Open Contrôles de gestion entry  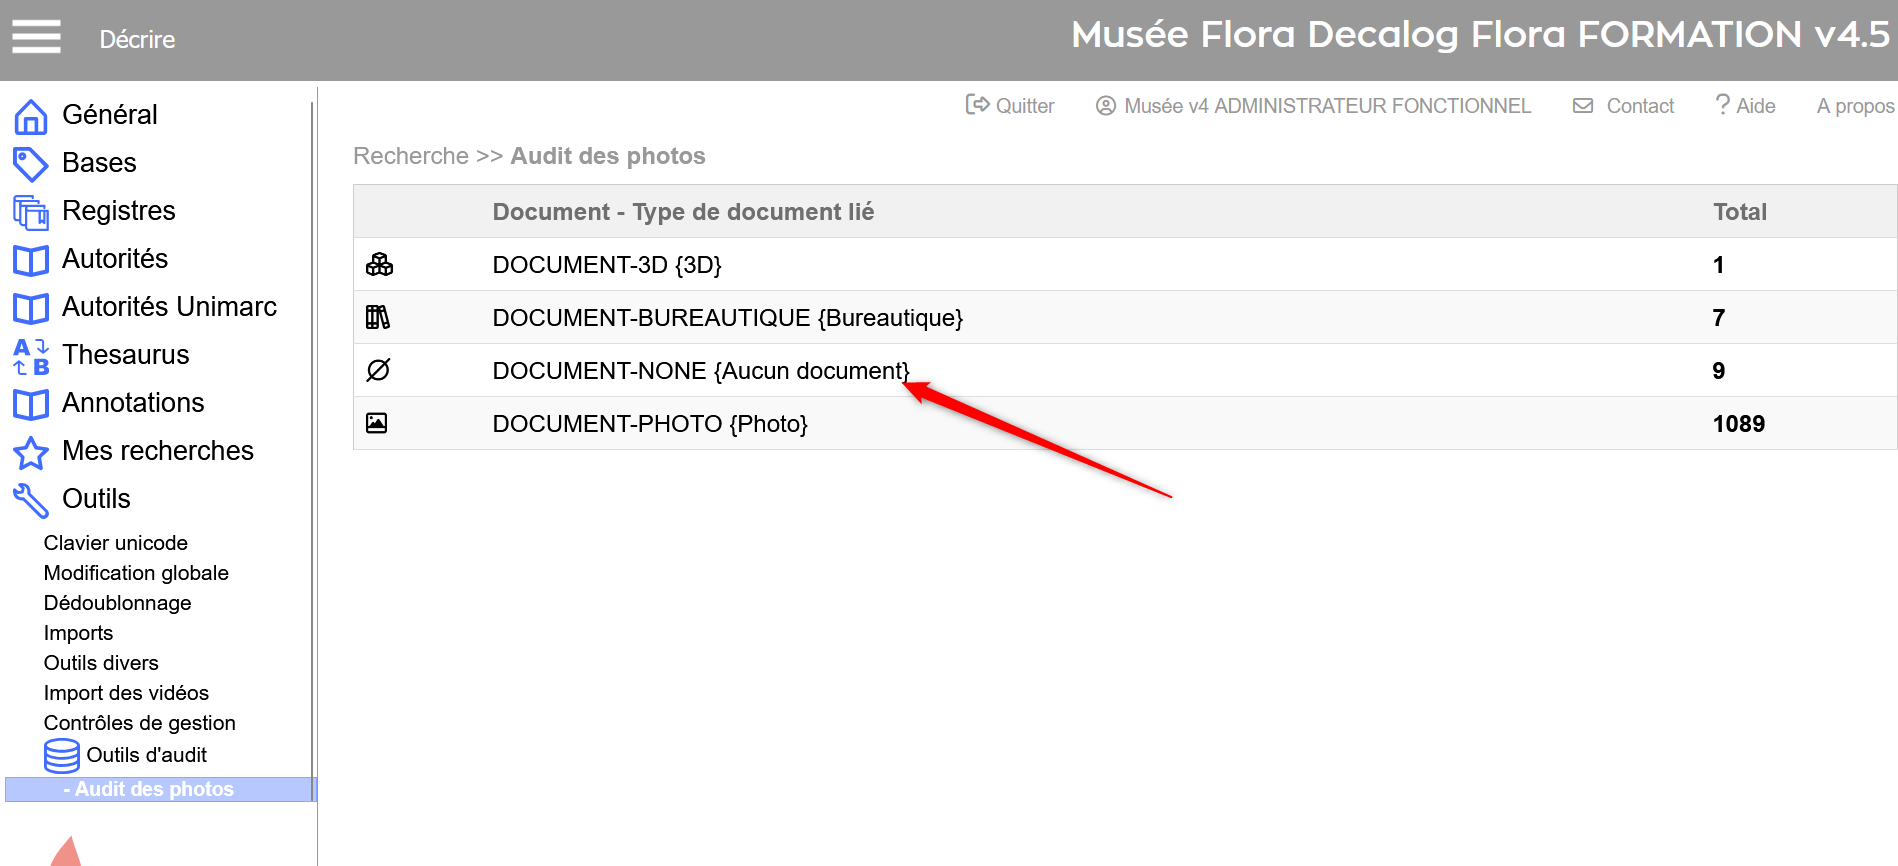point(139,723)
